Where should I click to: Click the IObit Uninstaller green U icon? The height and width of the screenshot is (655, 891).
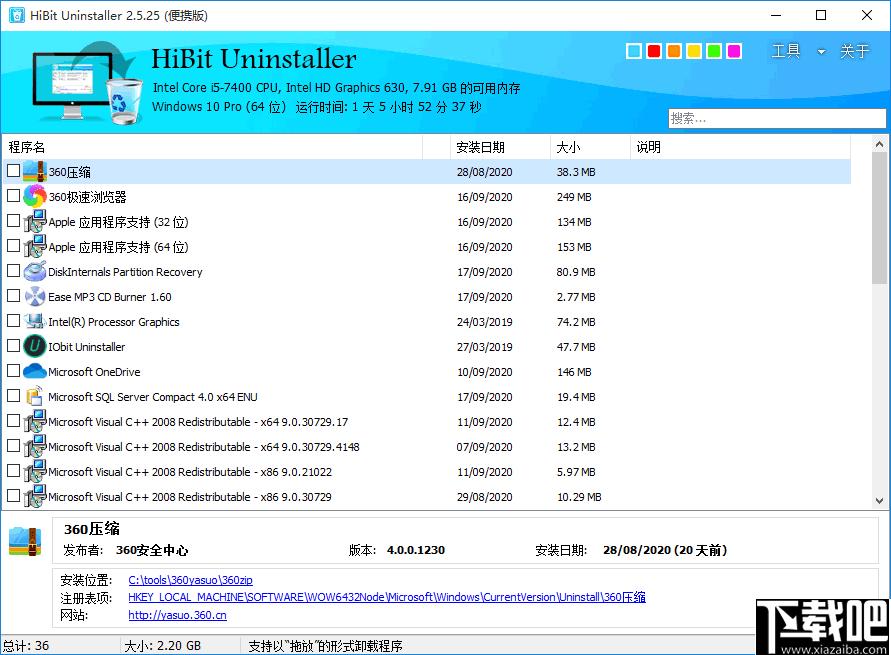tap(35, 347)
